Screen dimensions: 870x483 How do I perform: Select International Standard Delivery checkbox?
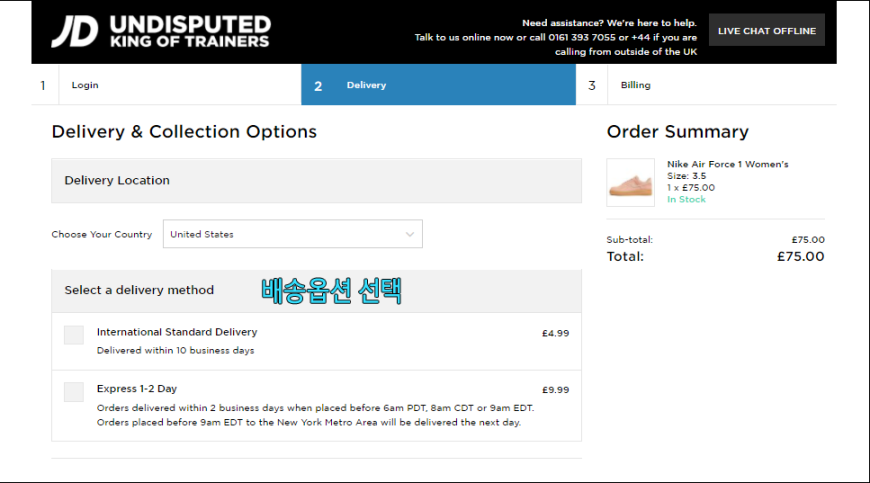[x=74, y=335]
